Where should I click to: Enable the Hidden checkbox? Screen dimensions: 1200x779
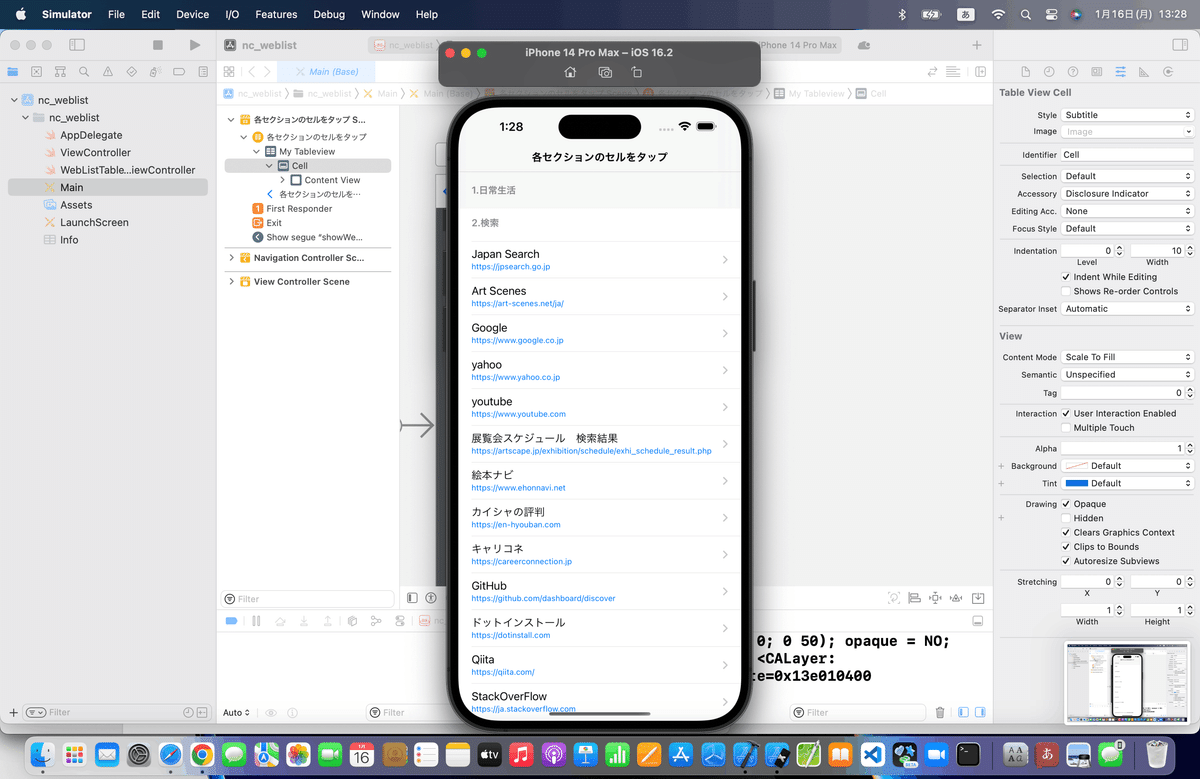pos(1066,518)
